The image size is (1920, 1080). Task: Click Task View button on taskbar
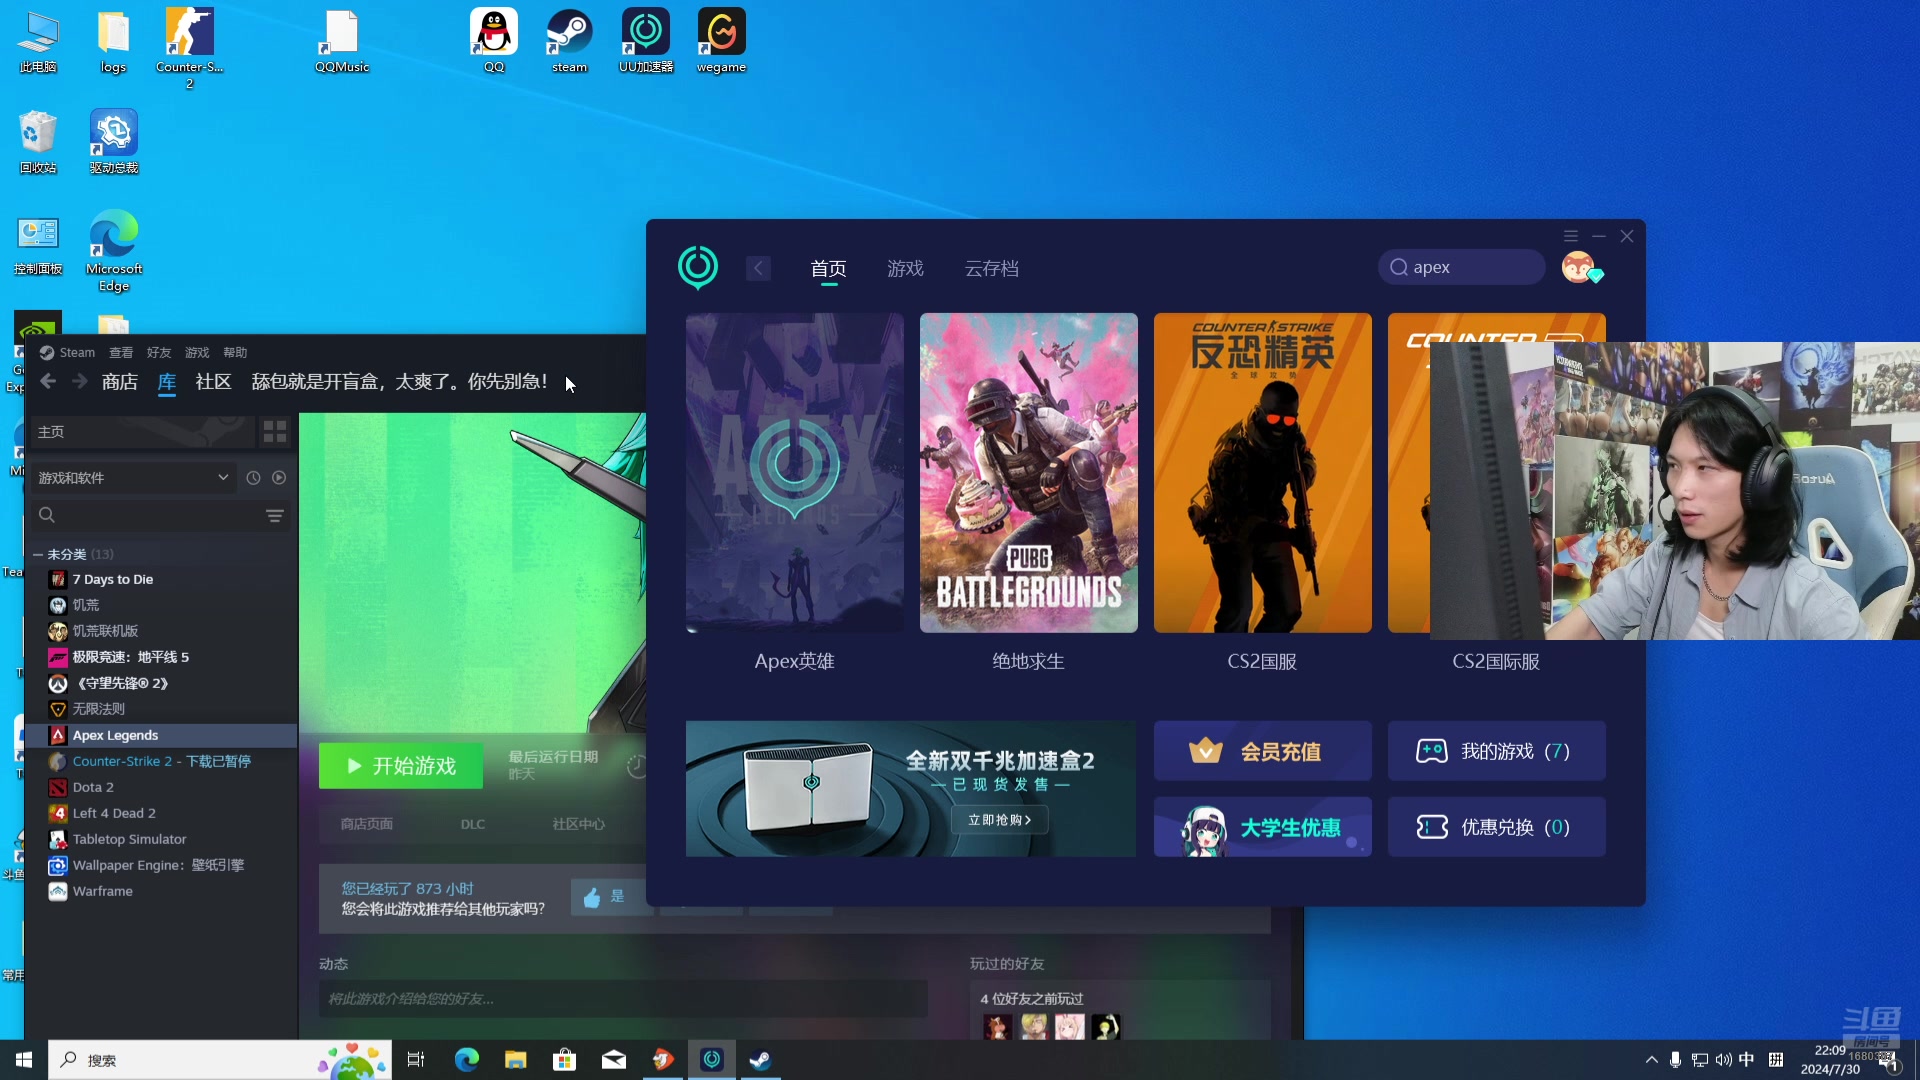pyautogui.click(x=416, y=1060)
